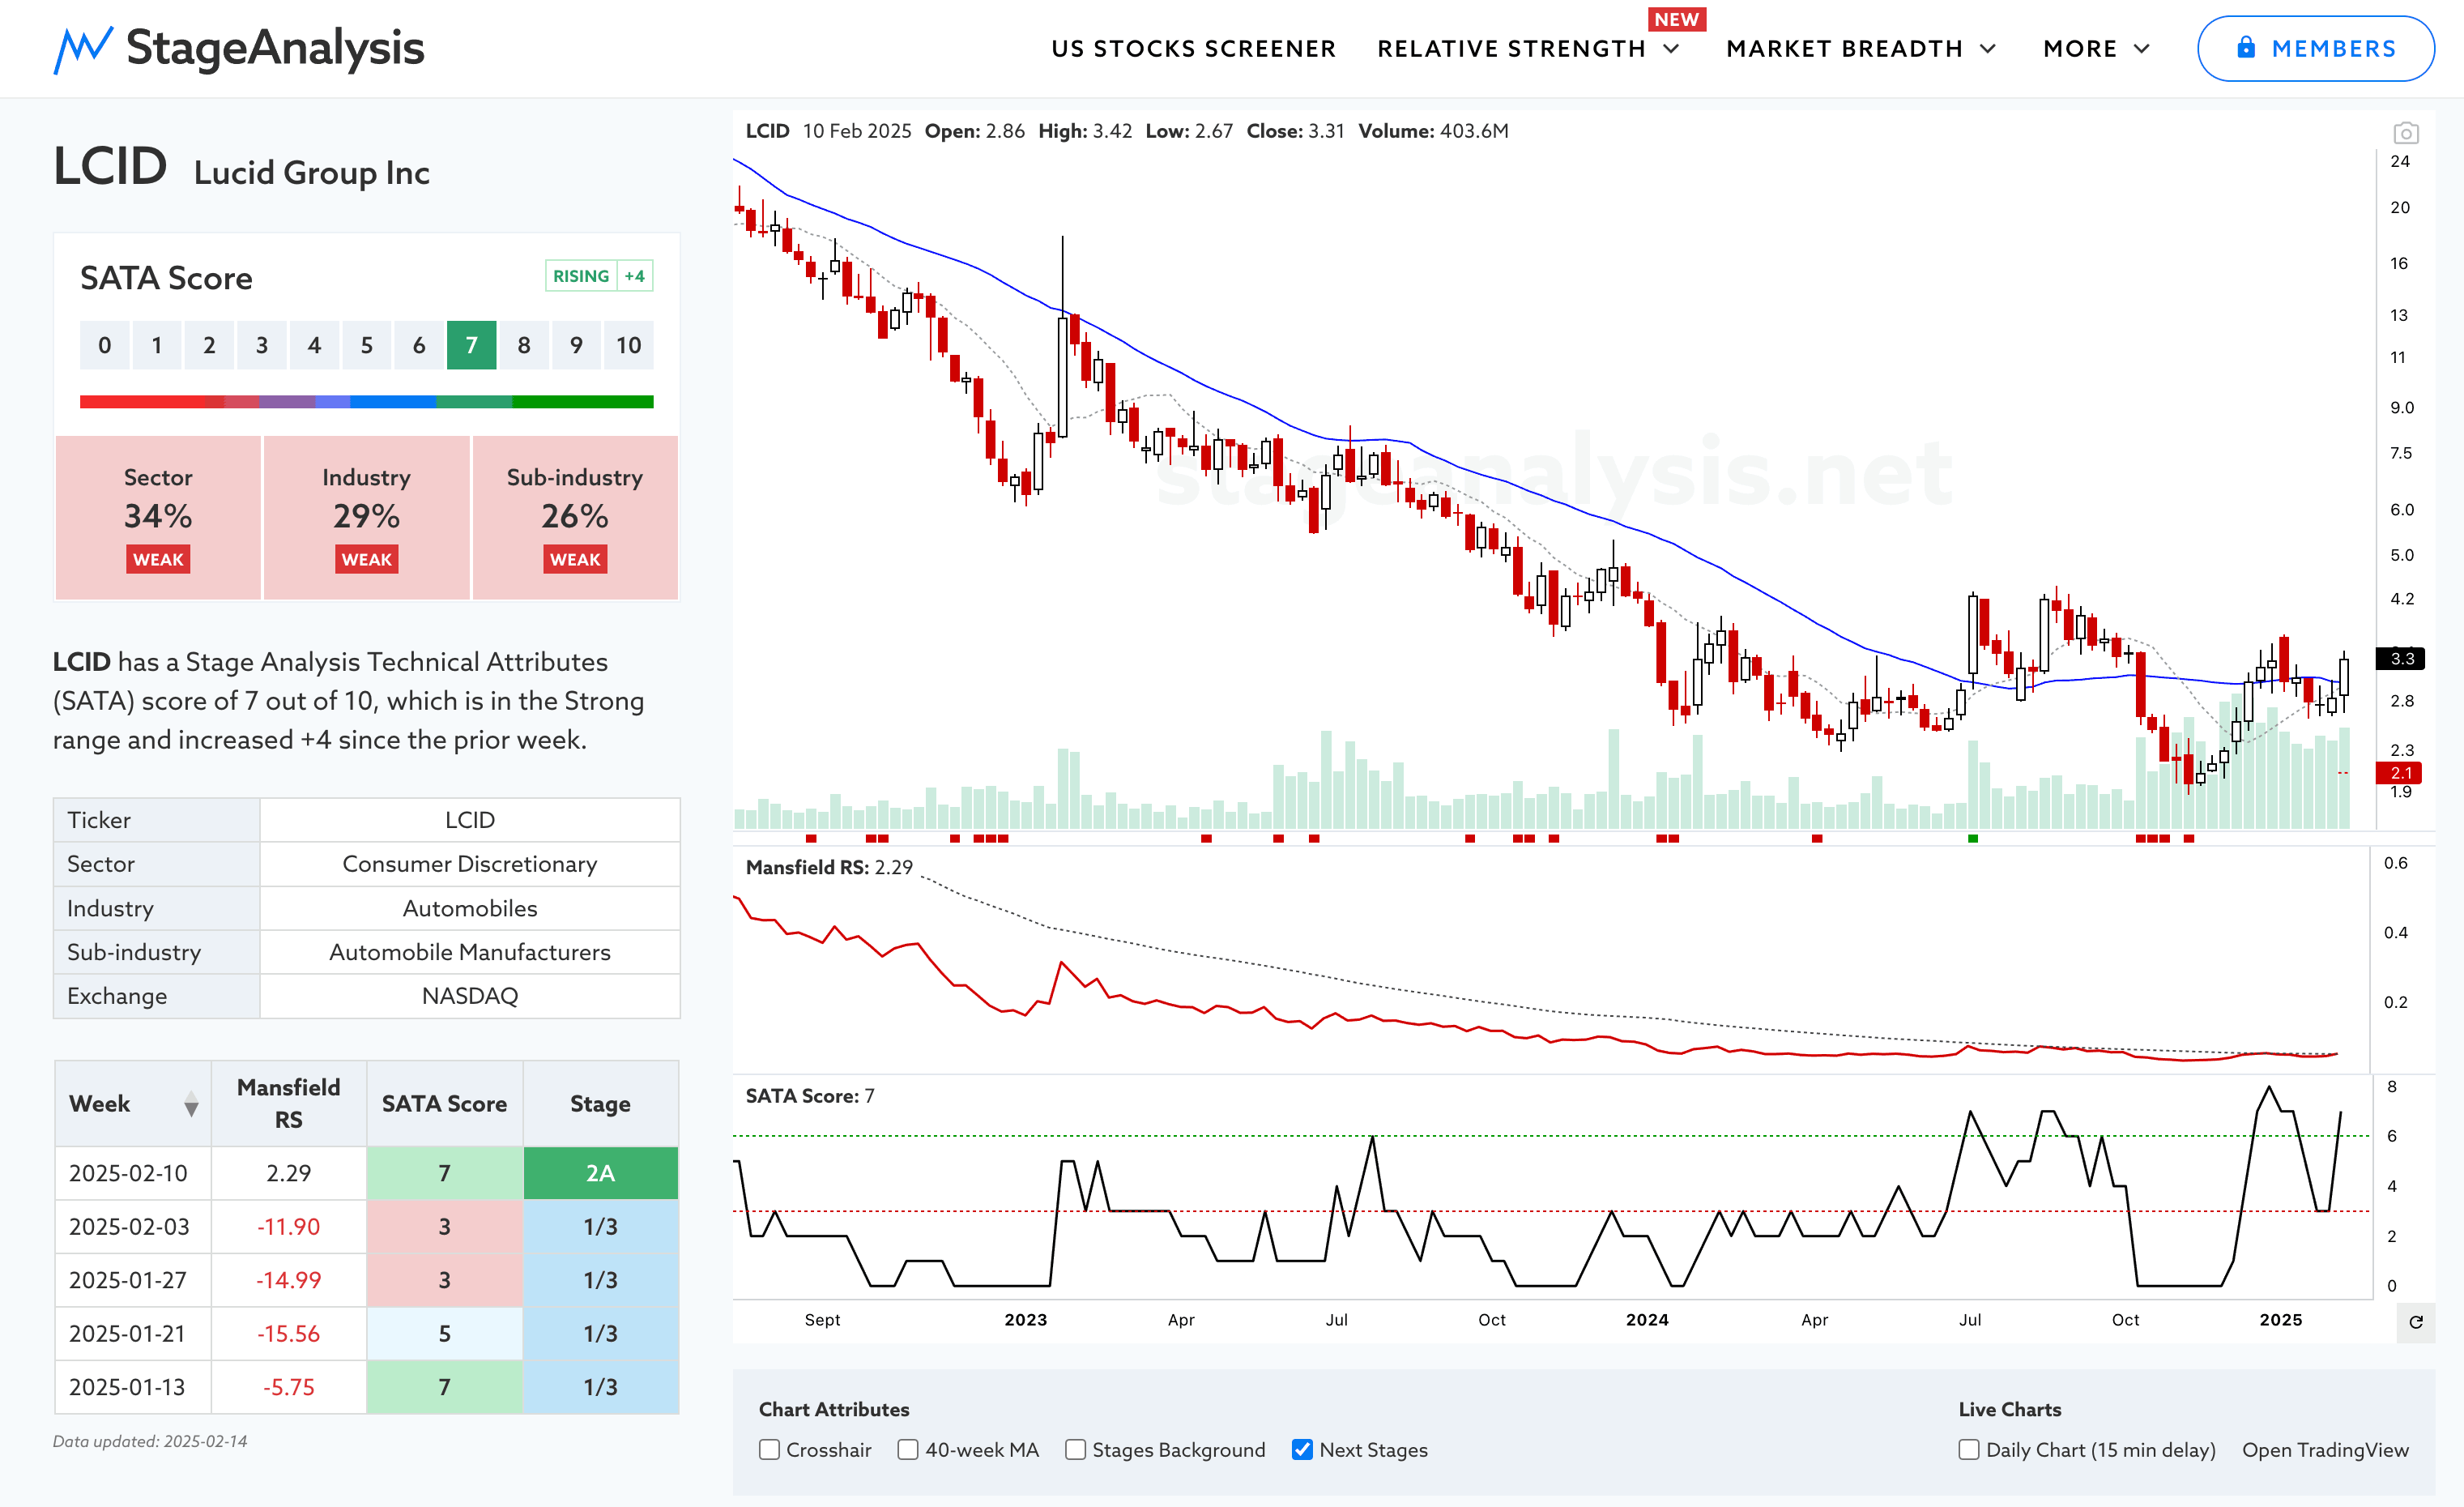Image resolution: width=2464 pixels, height=1507 pixels.
Task: Uncheck the Next Stages checkbox
Action: click(1302, 1450)
